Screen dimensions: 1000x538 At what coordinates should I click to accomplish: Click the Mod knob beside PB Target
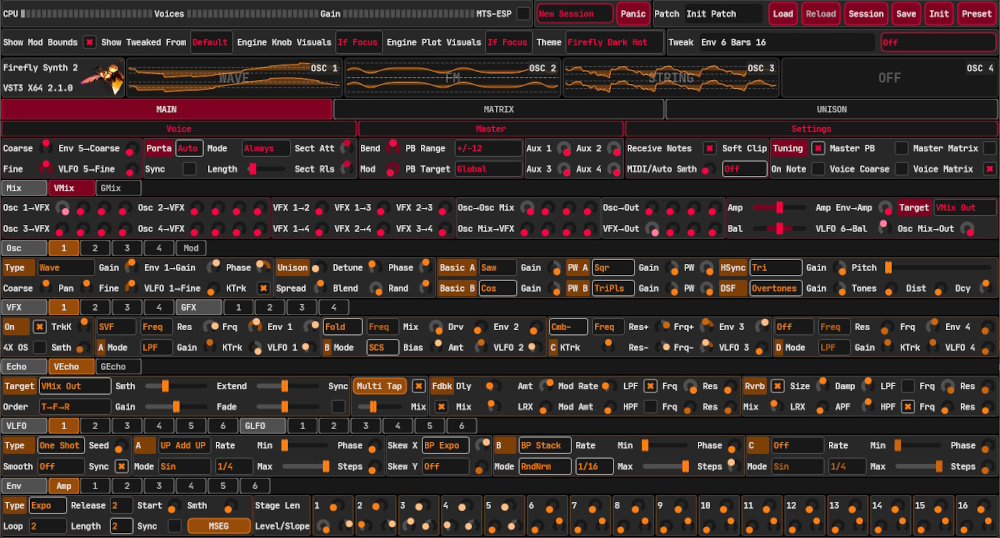(x=393, y=169)
